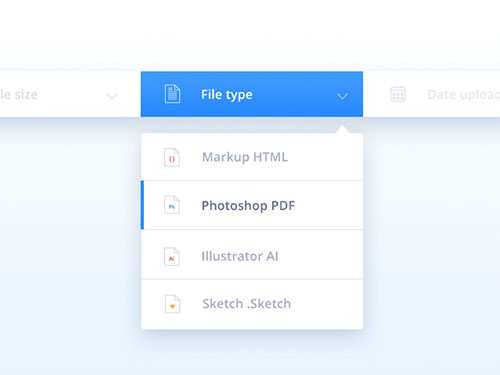The width and height of the screenshot is (500, 375).
Task: Click the Illustrator Ai file icon
Action: pos(172,257)
